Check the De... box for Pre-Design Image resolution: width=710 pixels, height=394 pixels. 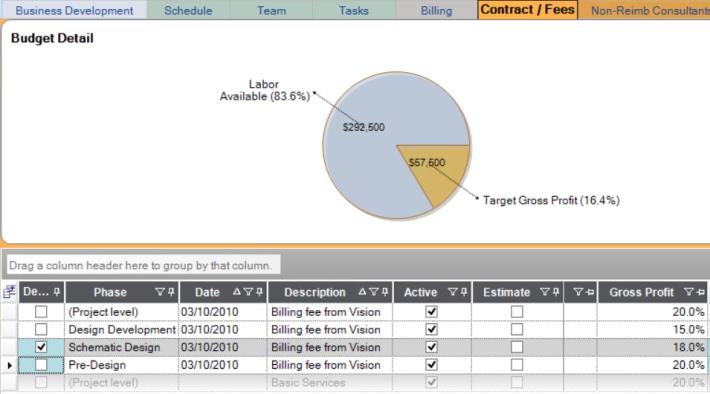(x=41, y=365)
